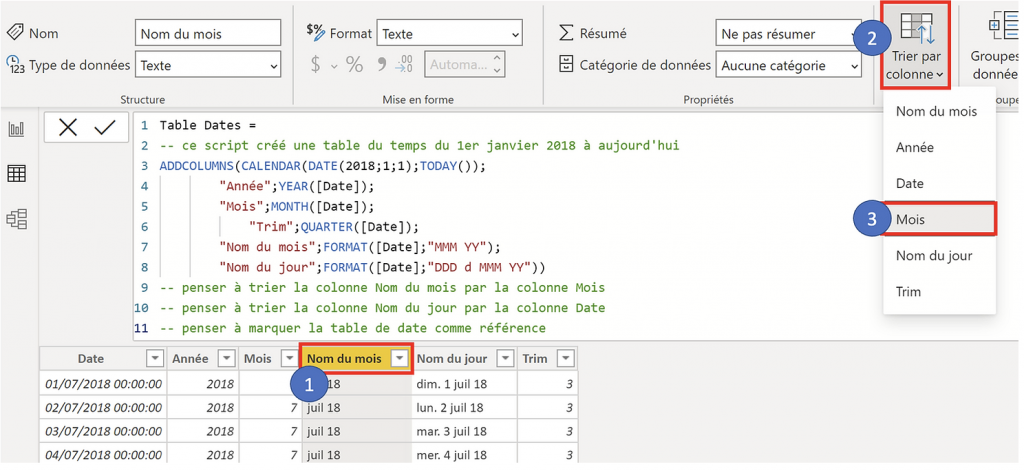Click formula line with "Nom du mois" FORMAT
The width and height of the screenshot is (1024, 471).
tap(360, 247)
